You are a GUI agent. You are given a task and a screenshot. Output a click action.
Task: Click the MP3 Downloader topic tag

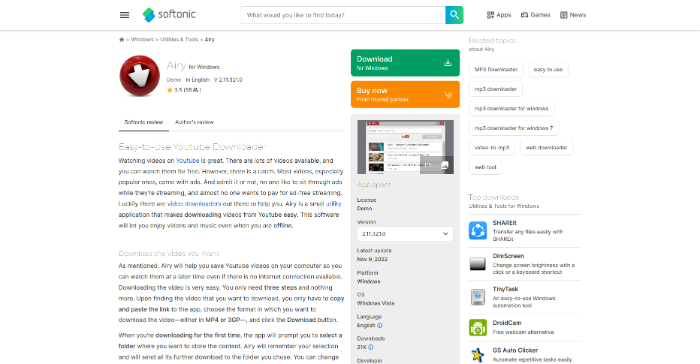[496, 70]
